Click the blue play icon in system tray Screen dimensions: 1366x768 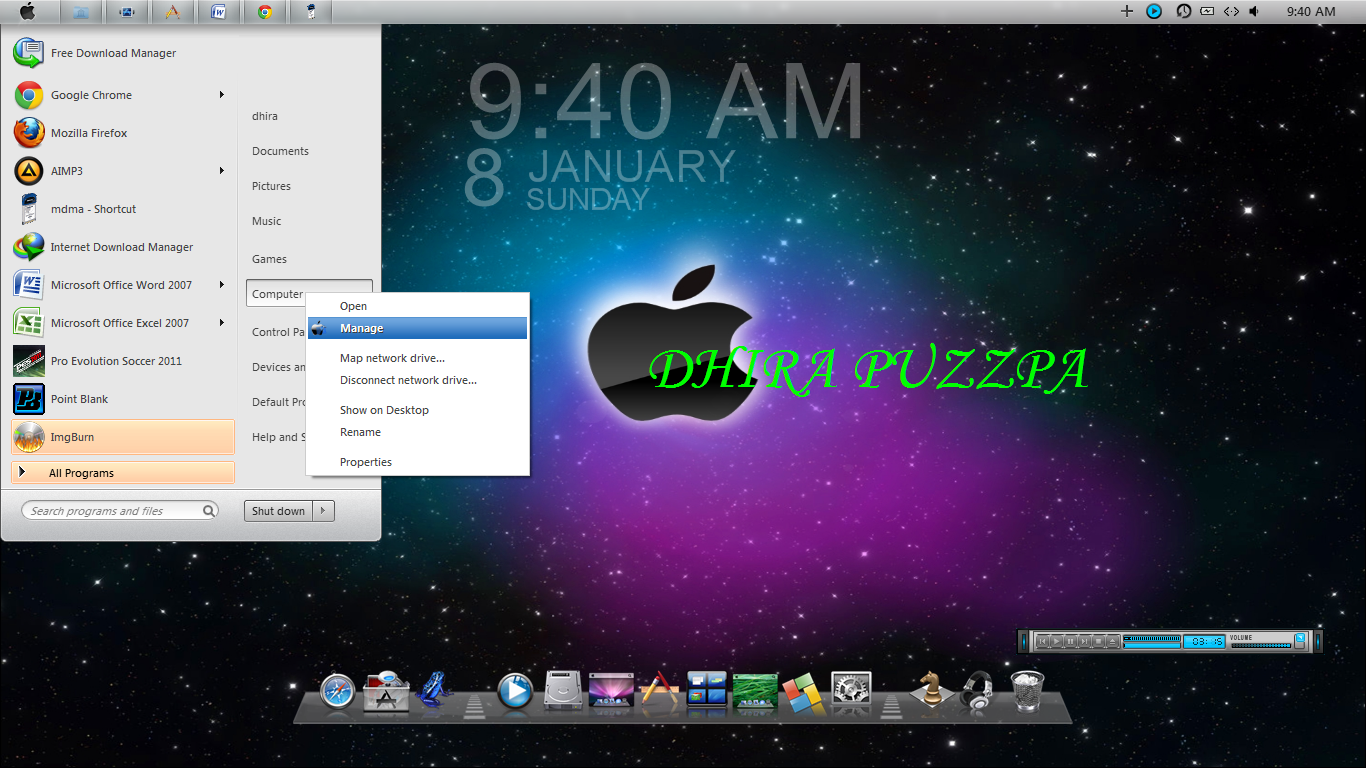[1154, 12]
